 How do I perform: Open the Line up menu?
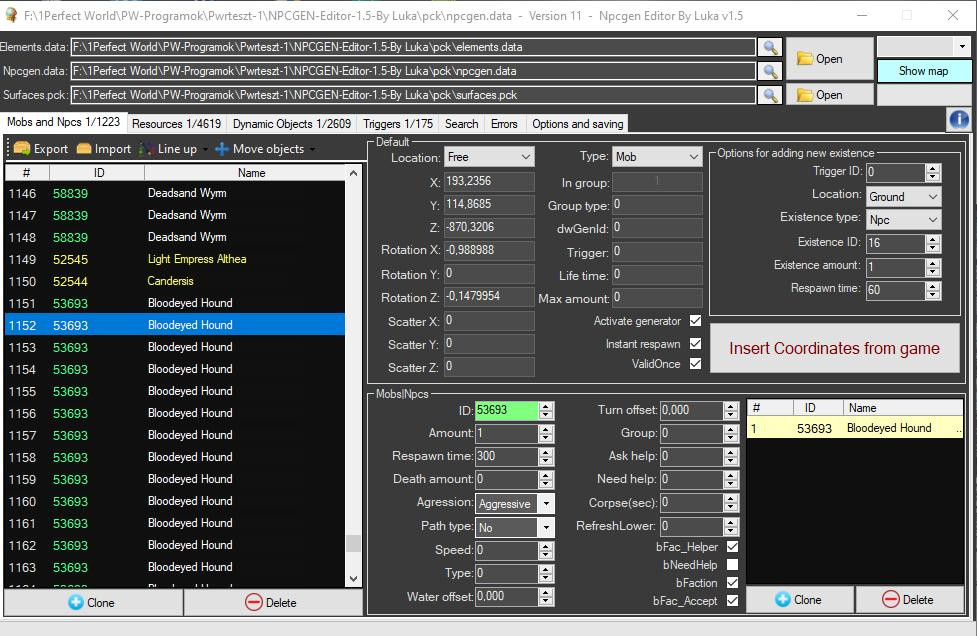tap(173, 149)
